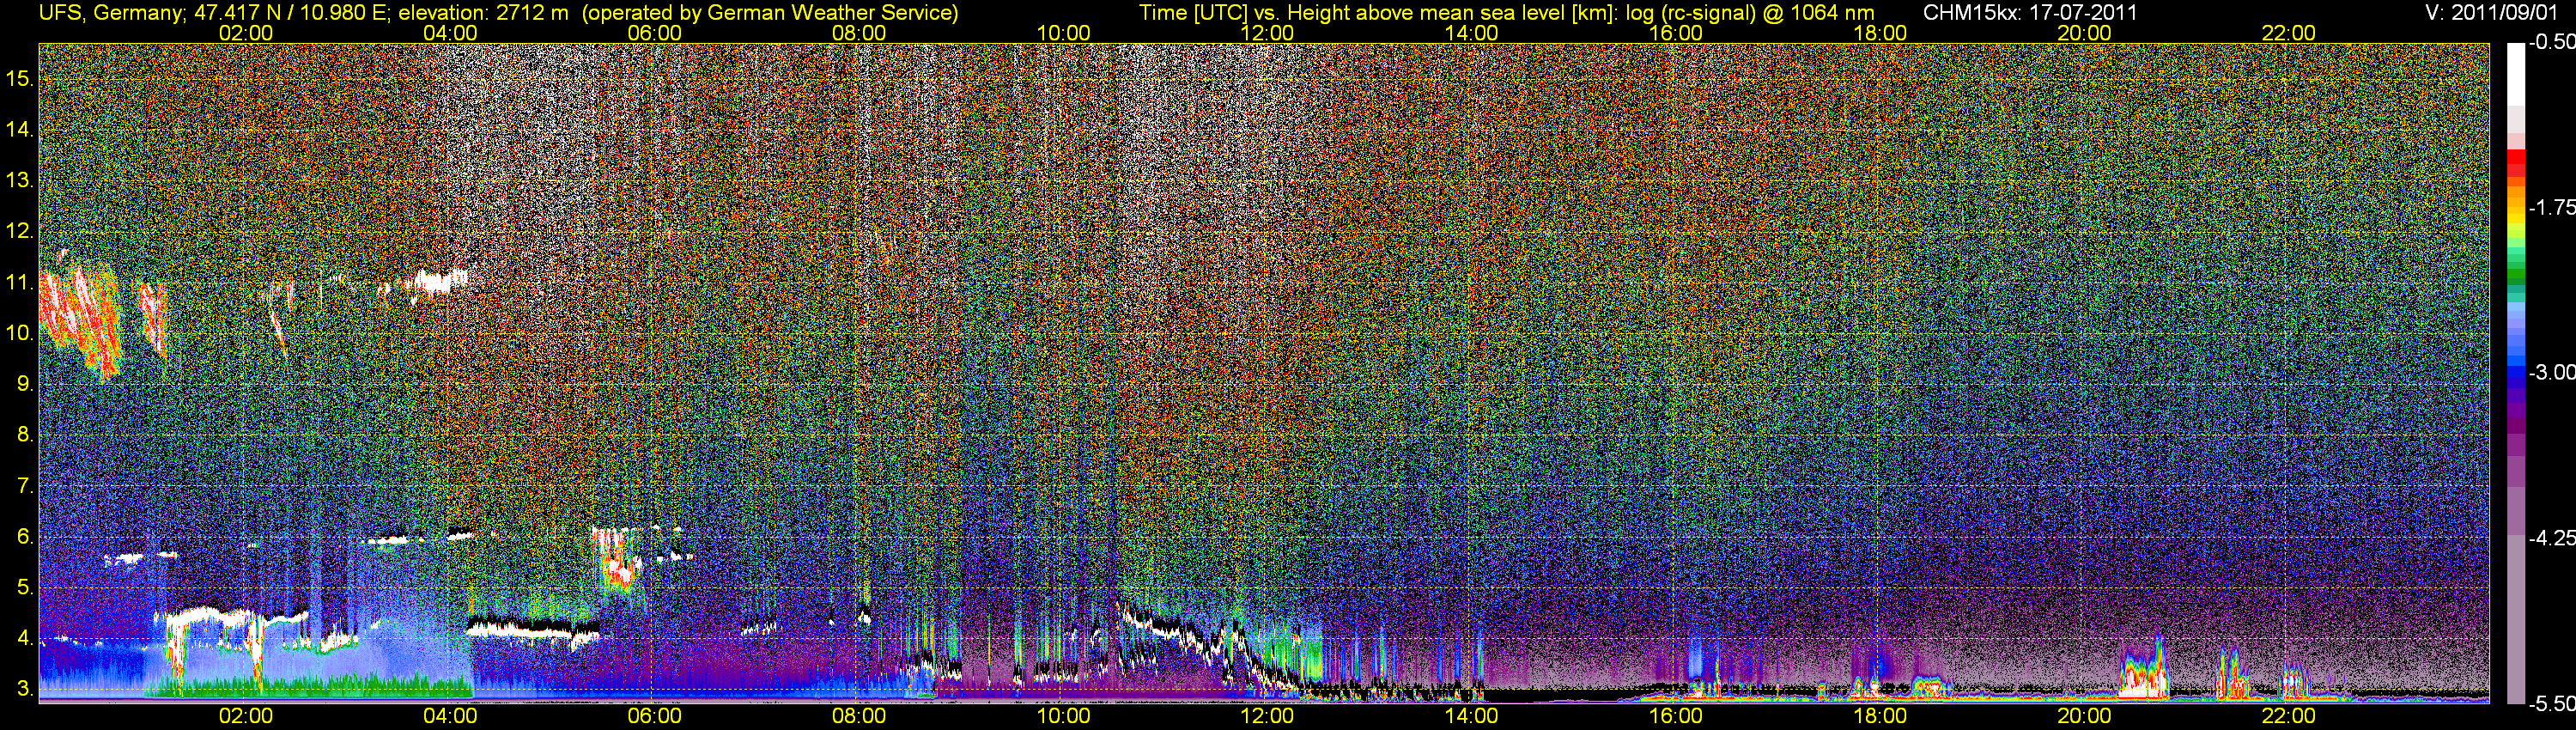
Task: Click the -5.50 label below the color scale
Action: [x=2551, y=704]
